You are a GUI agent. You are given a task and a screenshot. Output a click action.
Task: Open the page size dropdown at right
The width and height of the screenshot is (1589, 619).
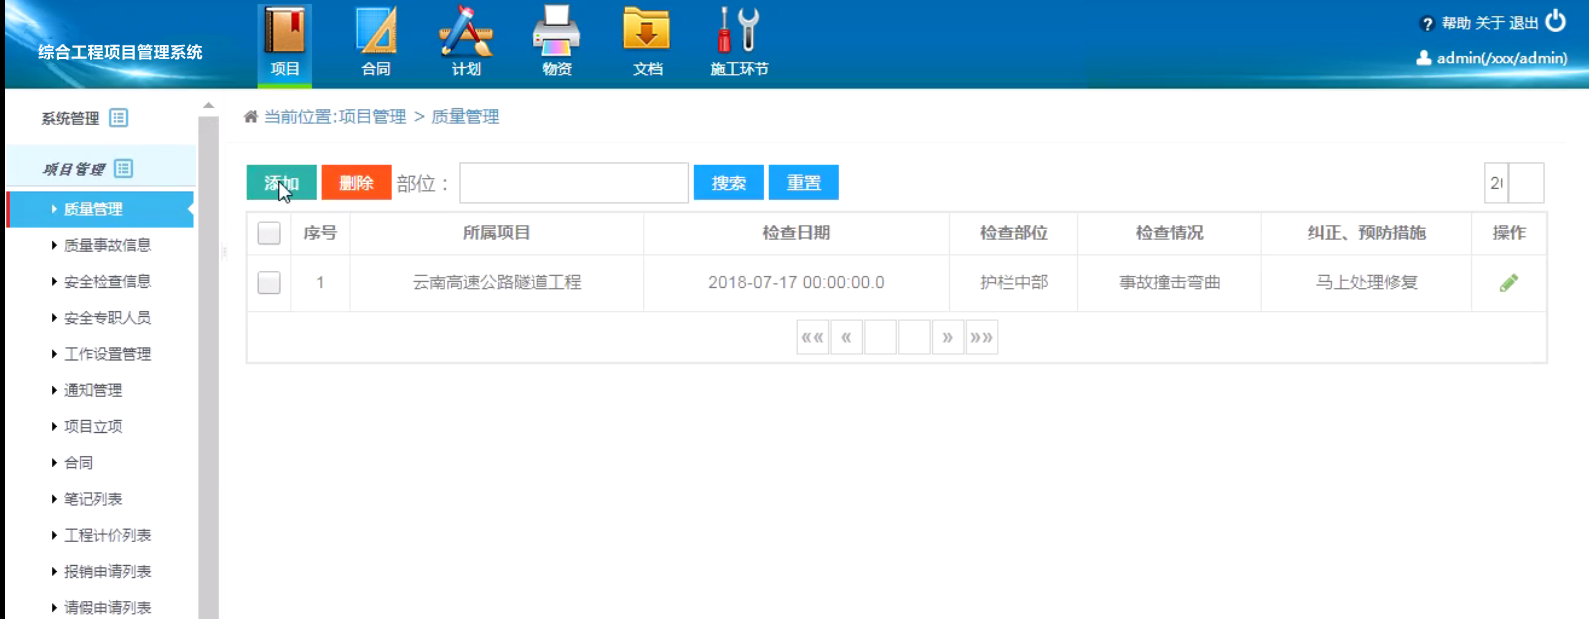1514,183
